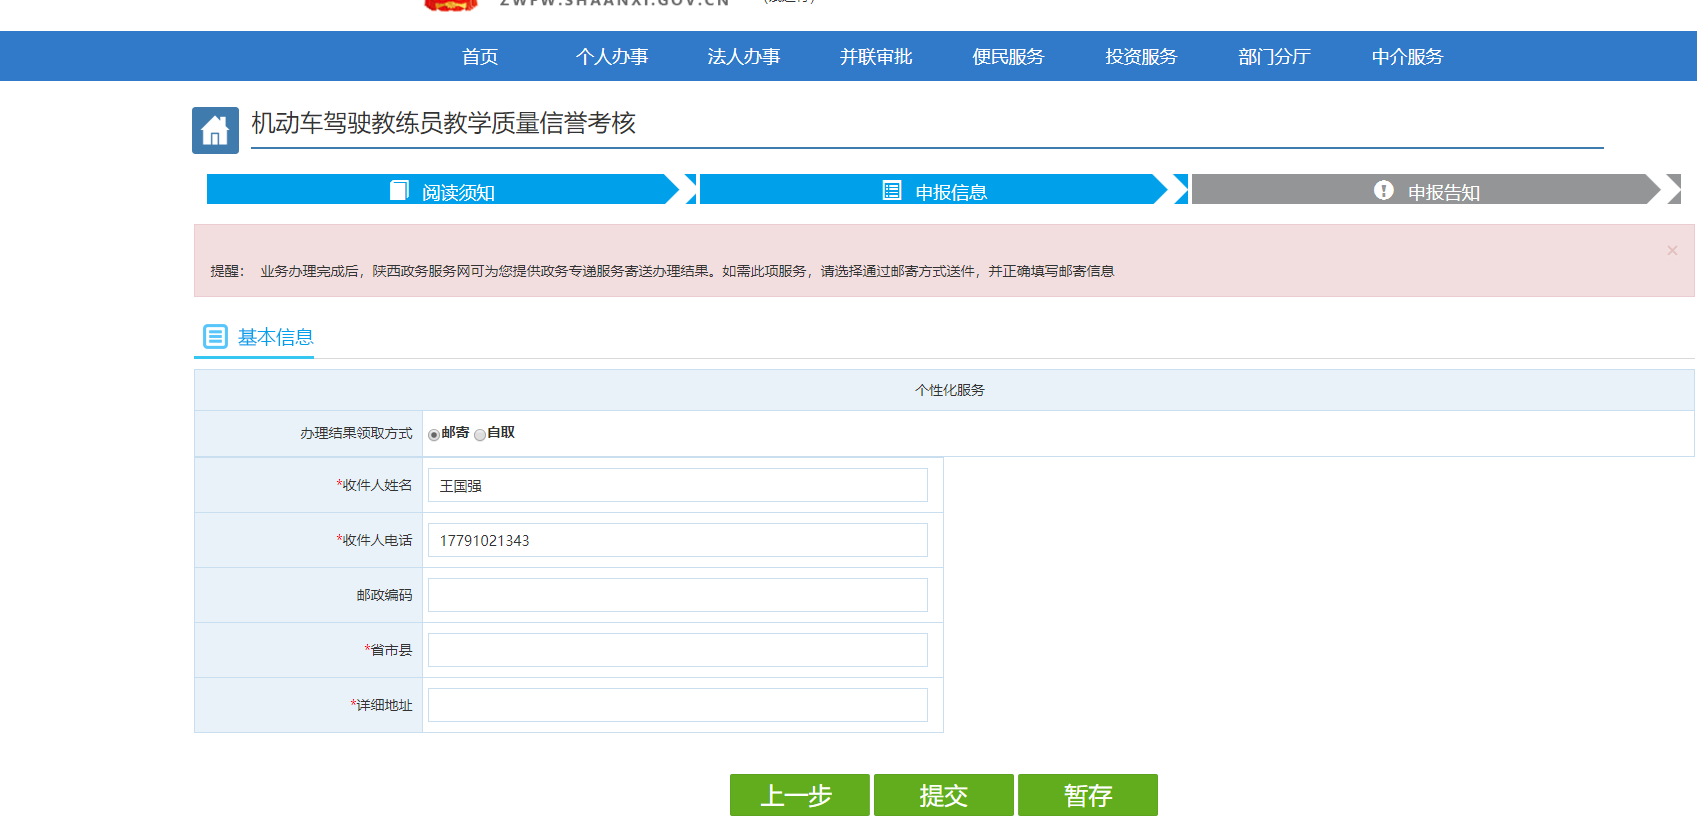Viewport: 1697px width, 836px height.
Task: Click the 申报信息 step list icon
Action: pos(892,190)
